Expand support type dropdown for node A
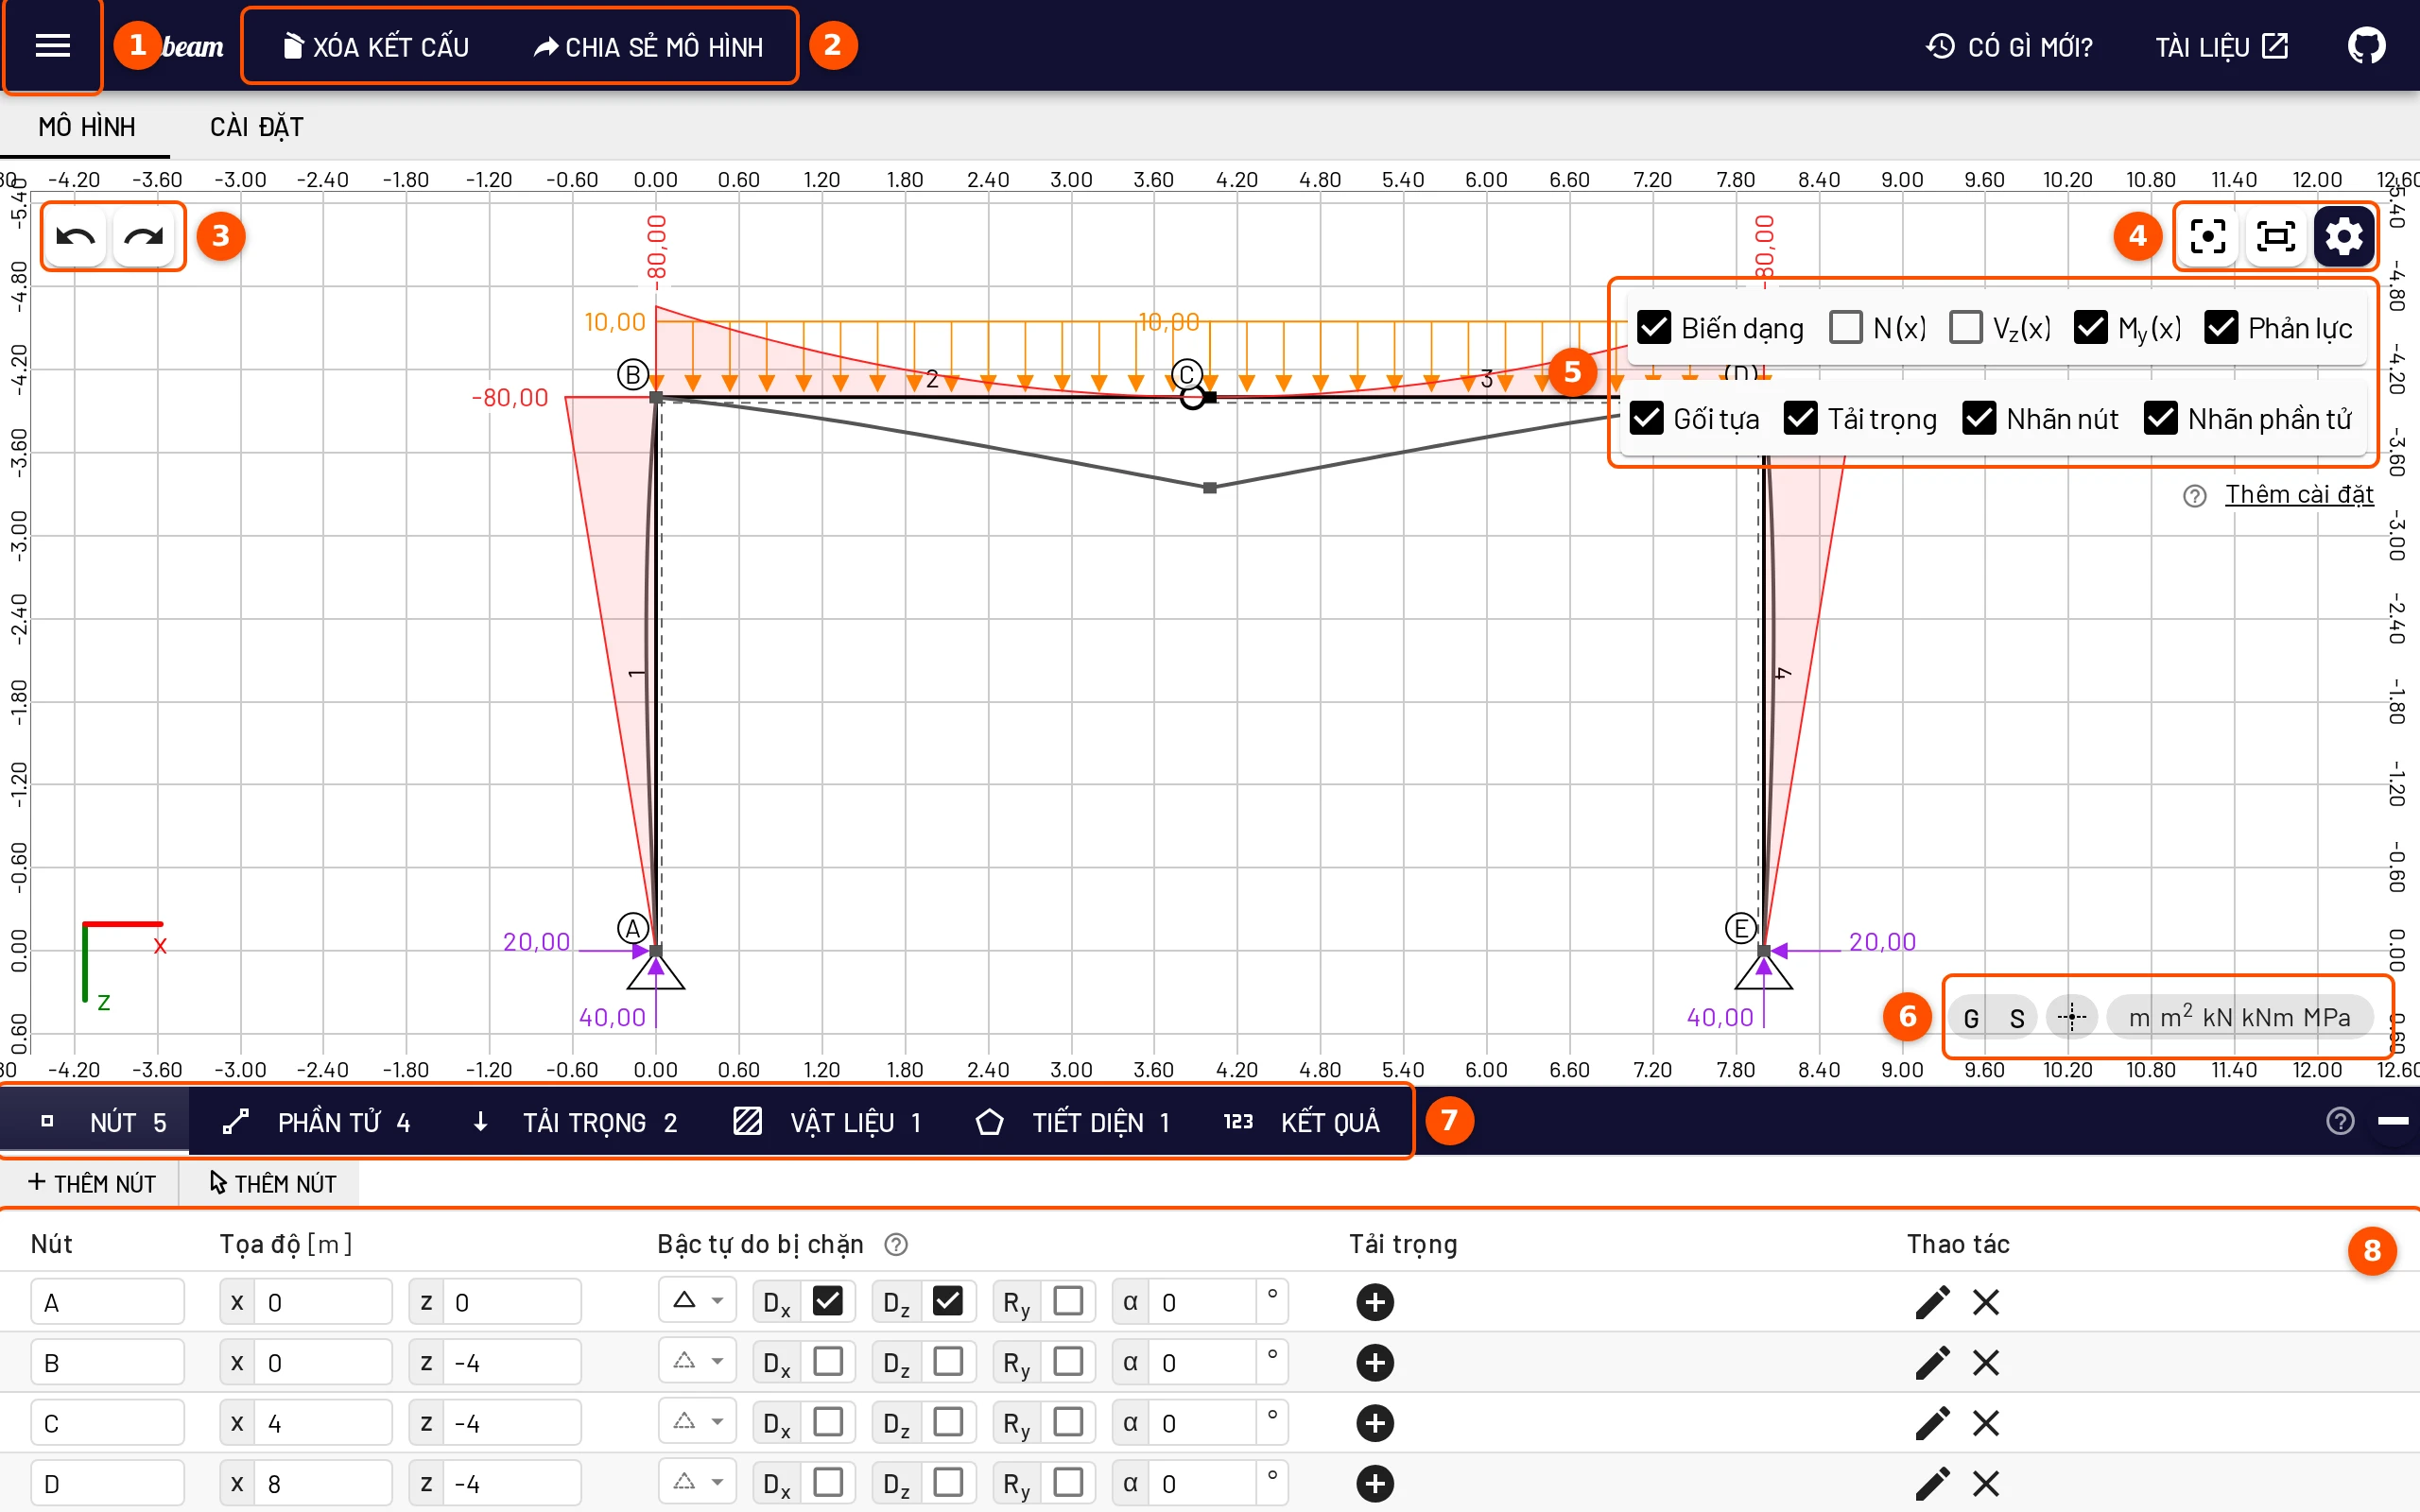Image resolution: width=2420 pixels, height=1512 pixels. (697, 1301)
